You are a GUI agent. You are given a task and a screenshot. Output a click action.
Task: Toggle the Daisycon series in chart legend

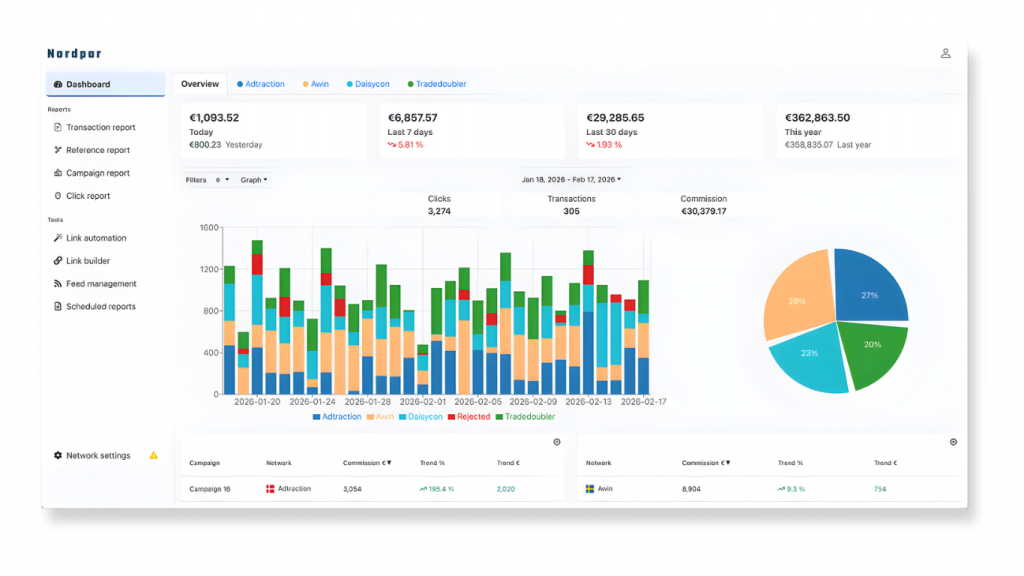click(x=421, y=417)
